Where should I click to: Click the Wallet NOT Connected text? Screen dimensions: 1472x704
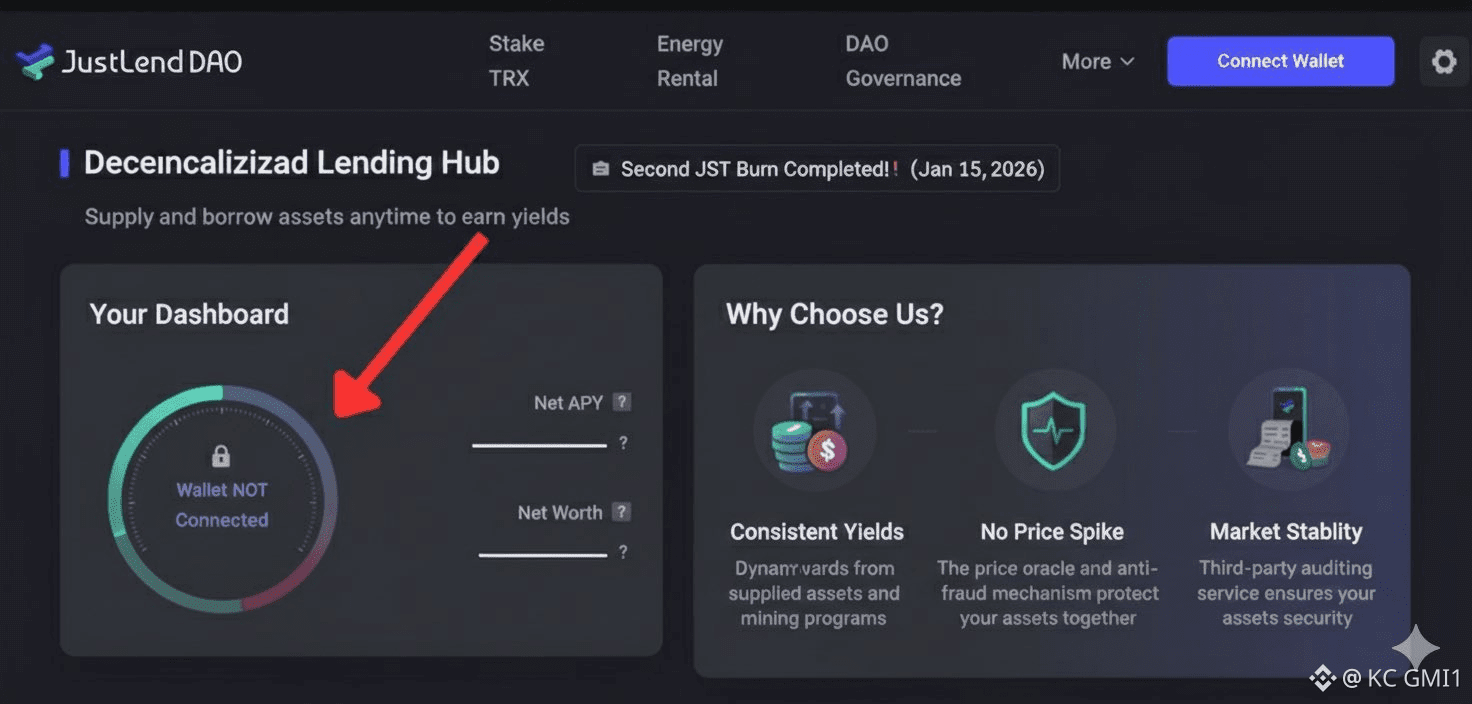click(222, 505)
